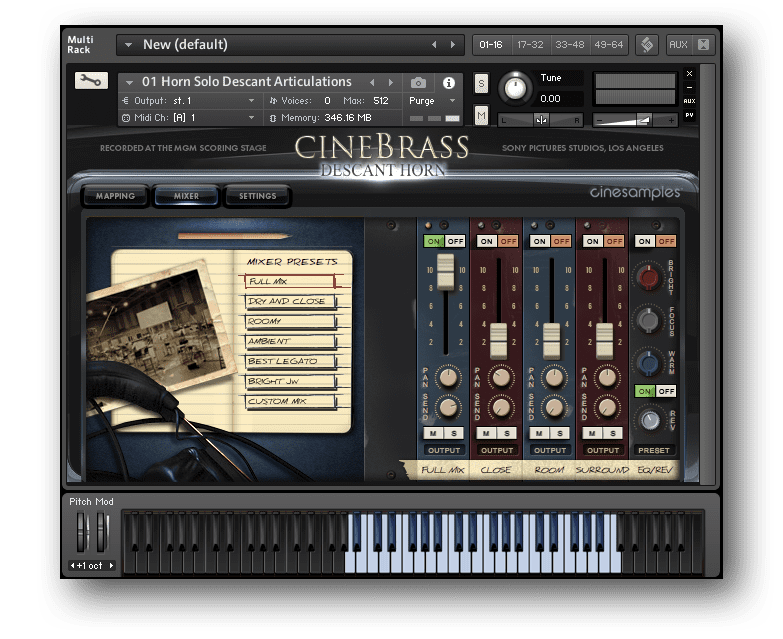Image resolution: width=783 pixels, height=639 pixels.
Task: Click the Kontakt logo button in the rack header
Action: (x=647, y=44)
